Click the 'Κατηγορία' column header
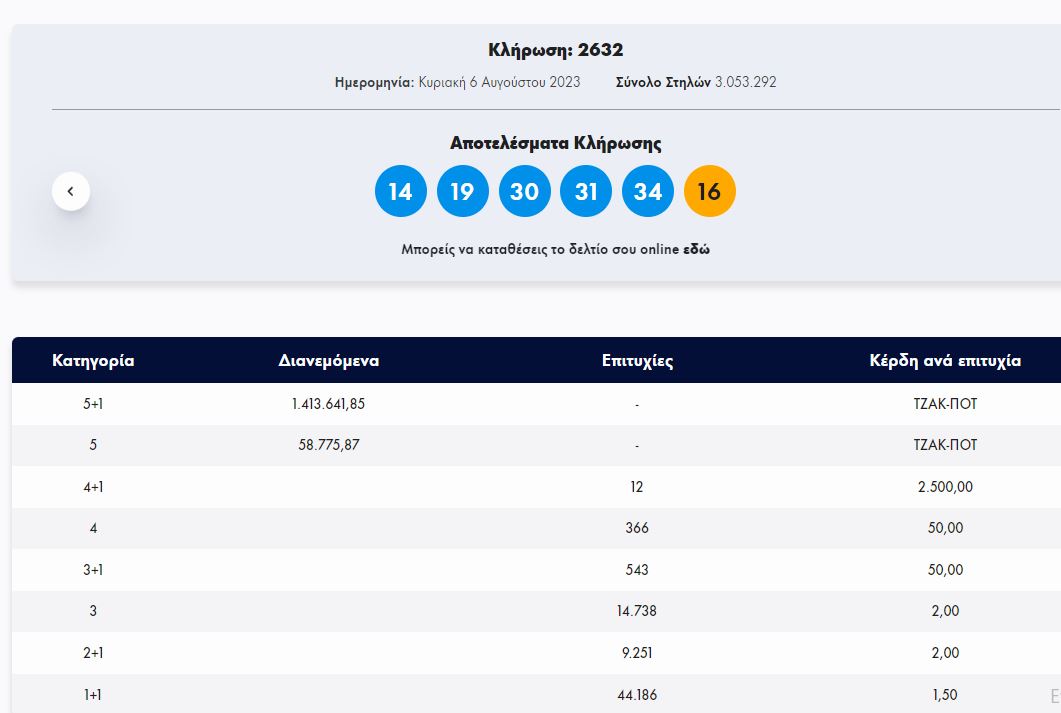Screen dimensions: 1061x713 [x=93, y=361]
